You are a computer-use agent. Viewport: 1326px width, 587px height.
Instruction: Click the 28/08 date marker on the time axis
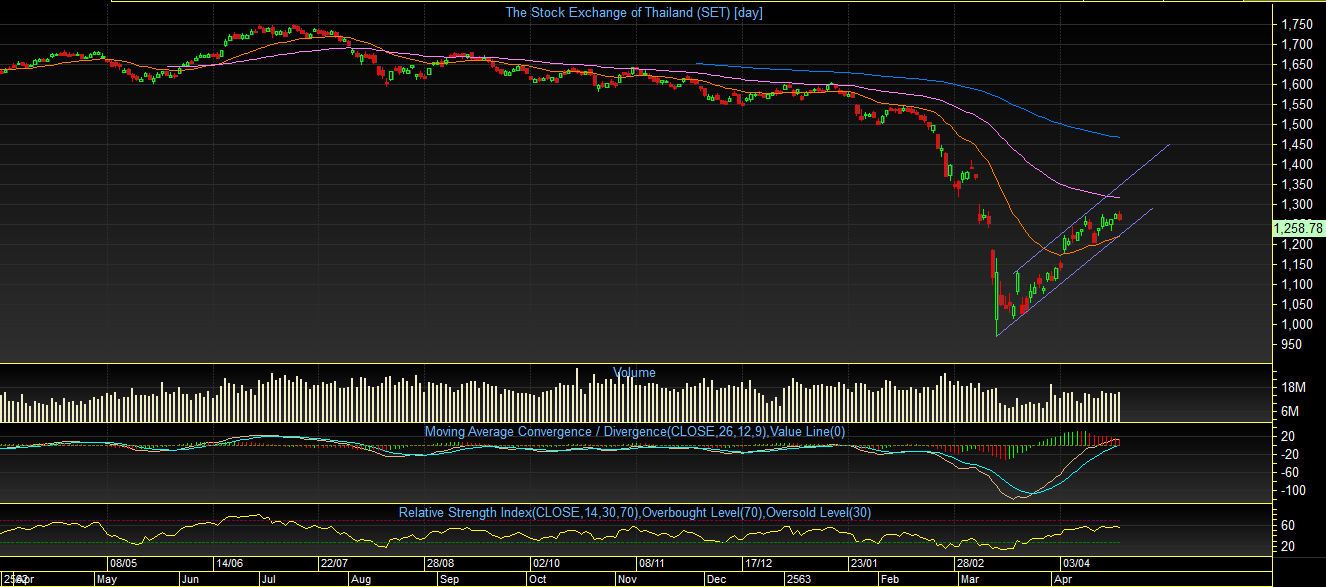(x=440, y=564)
